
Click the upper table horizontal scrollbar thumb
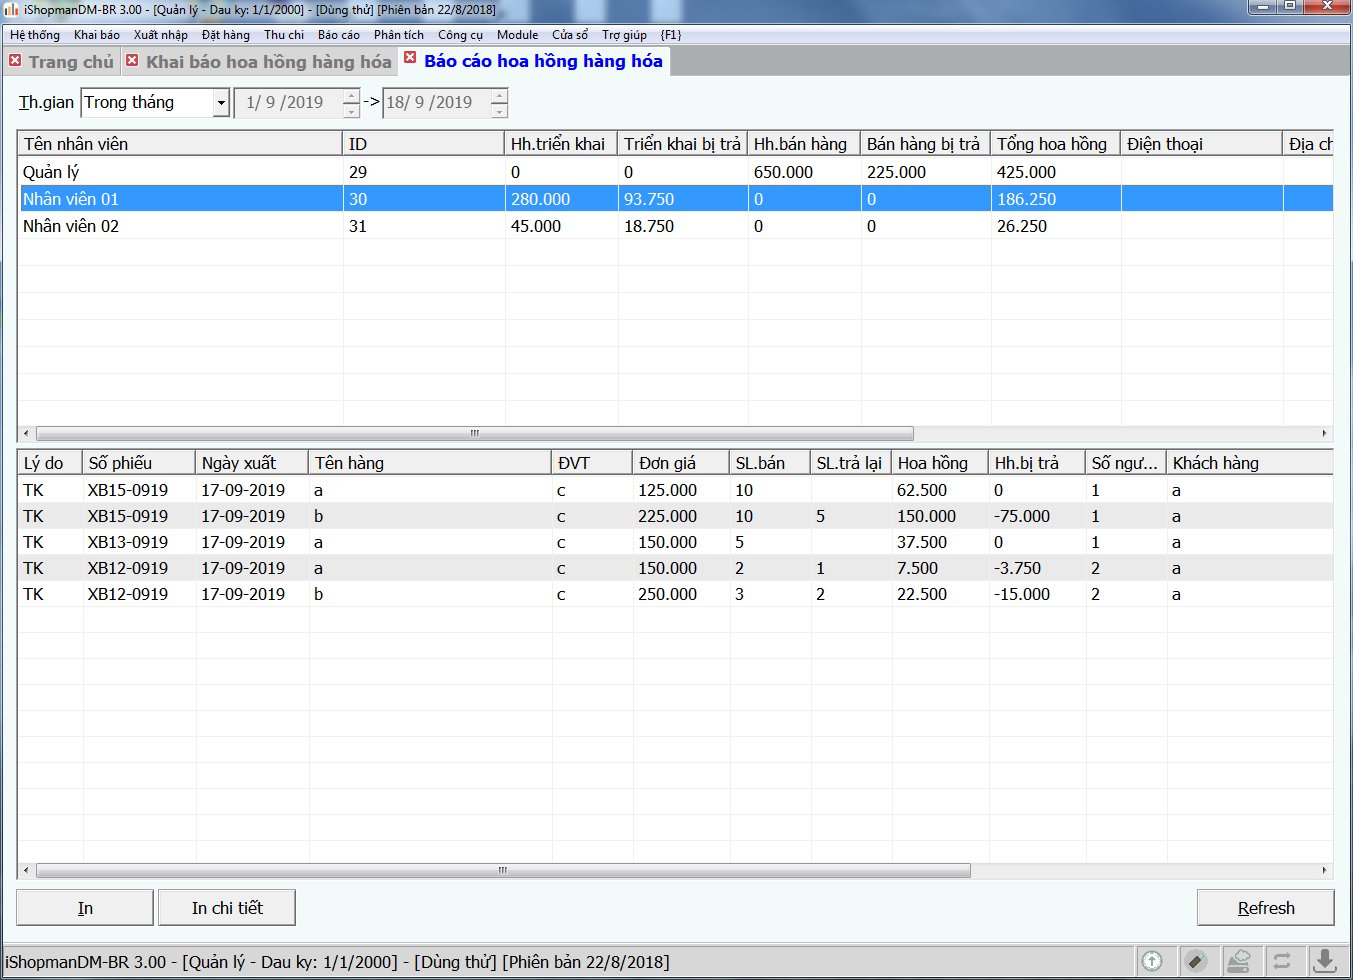click(x=475, y=434)
